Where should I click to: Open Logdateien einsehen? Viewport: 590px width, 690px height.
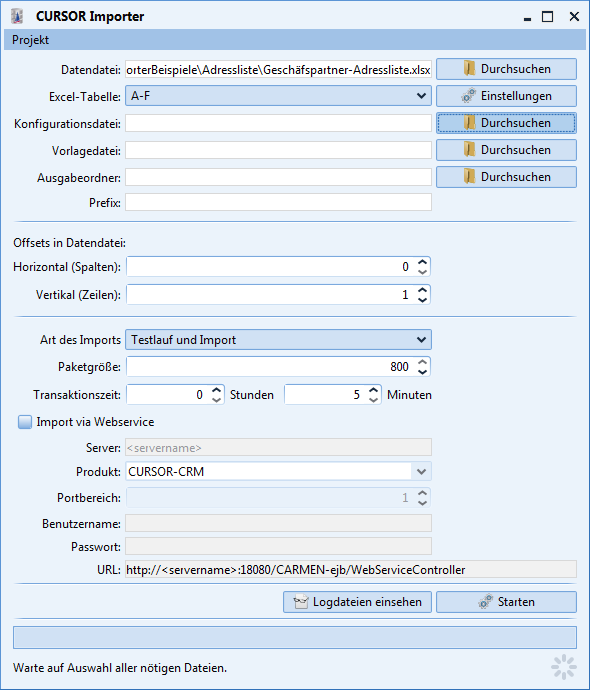point(357,602)
